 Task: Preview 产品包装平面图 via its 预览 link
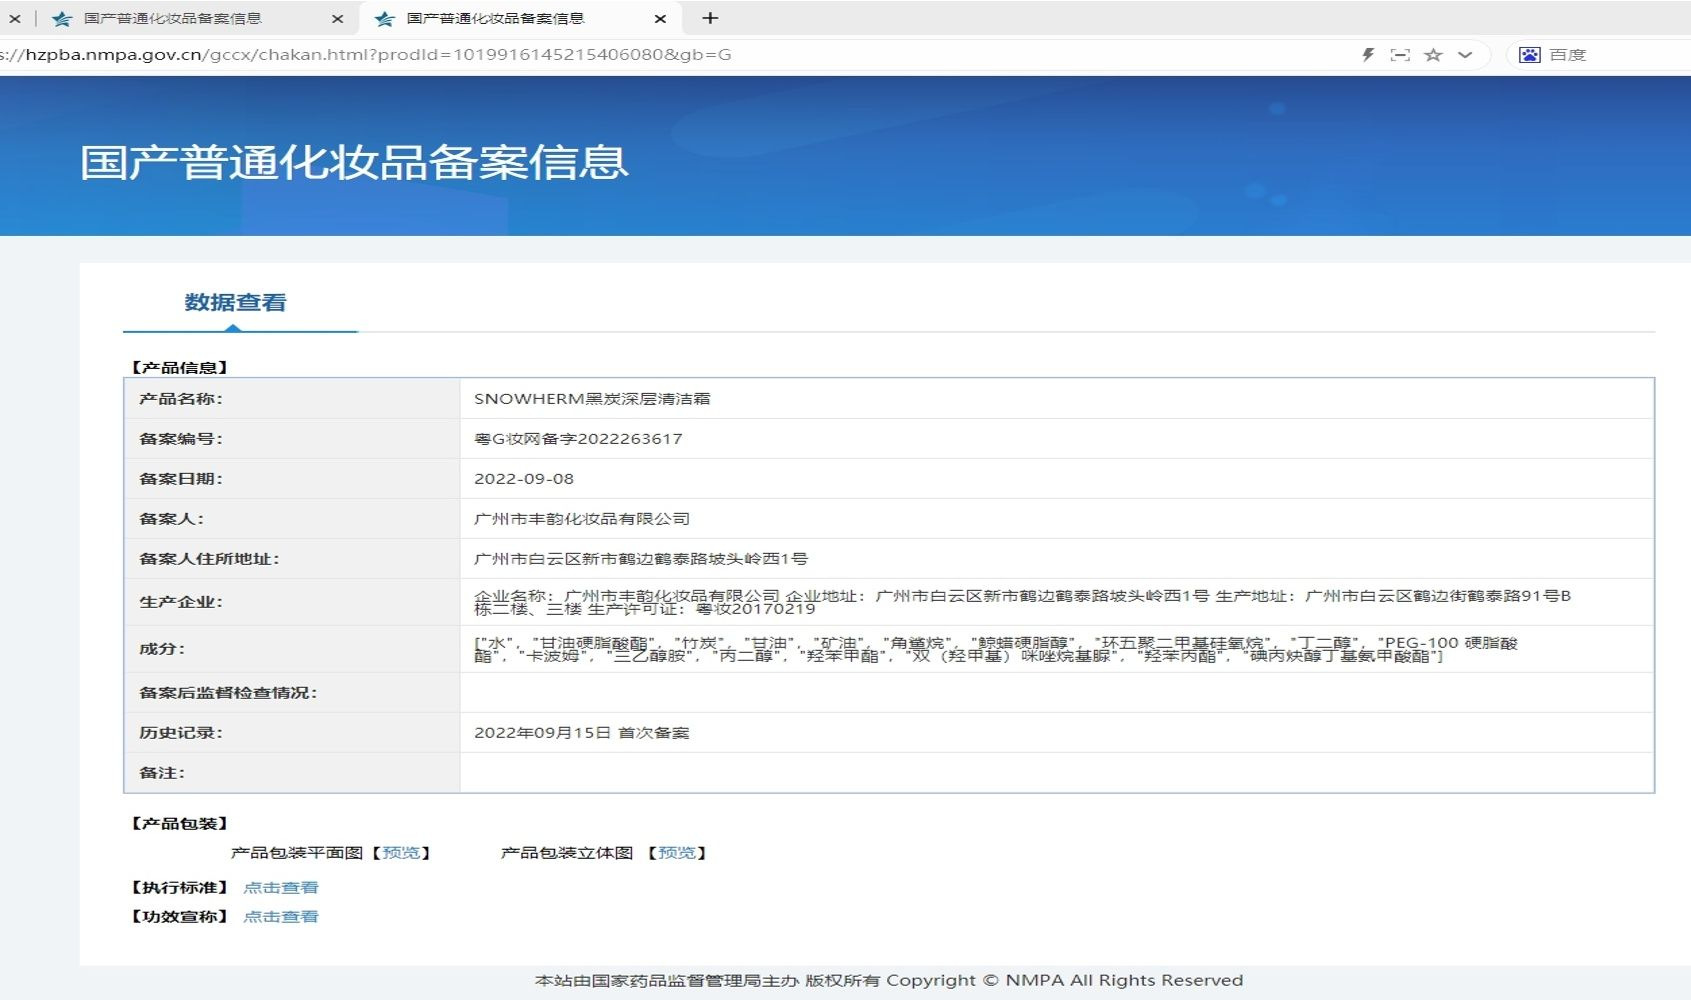(x=401, y=853)
